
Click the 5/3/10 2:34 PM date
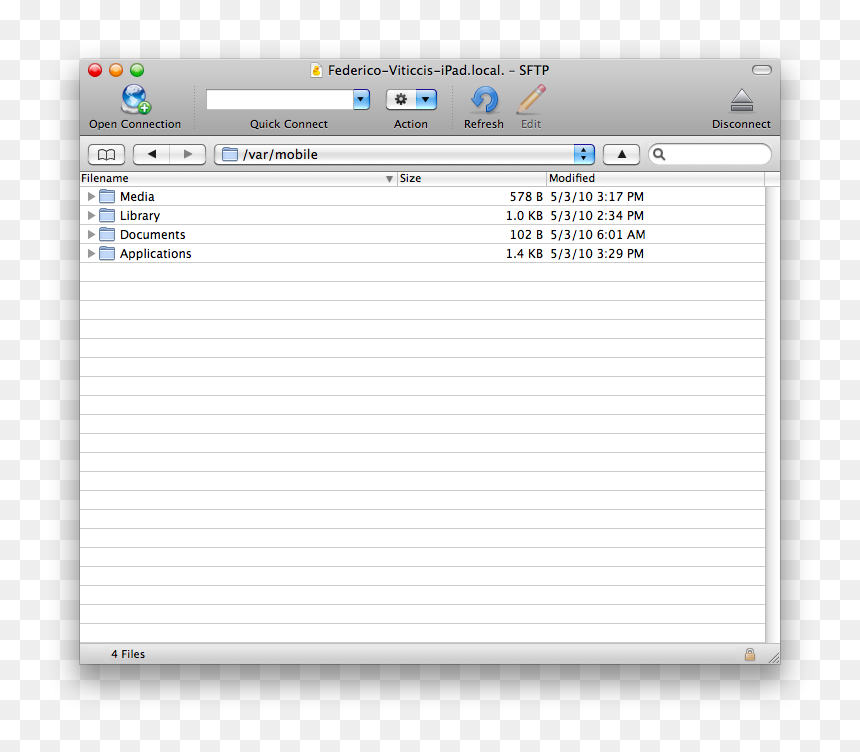click(x=597, y=216)
